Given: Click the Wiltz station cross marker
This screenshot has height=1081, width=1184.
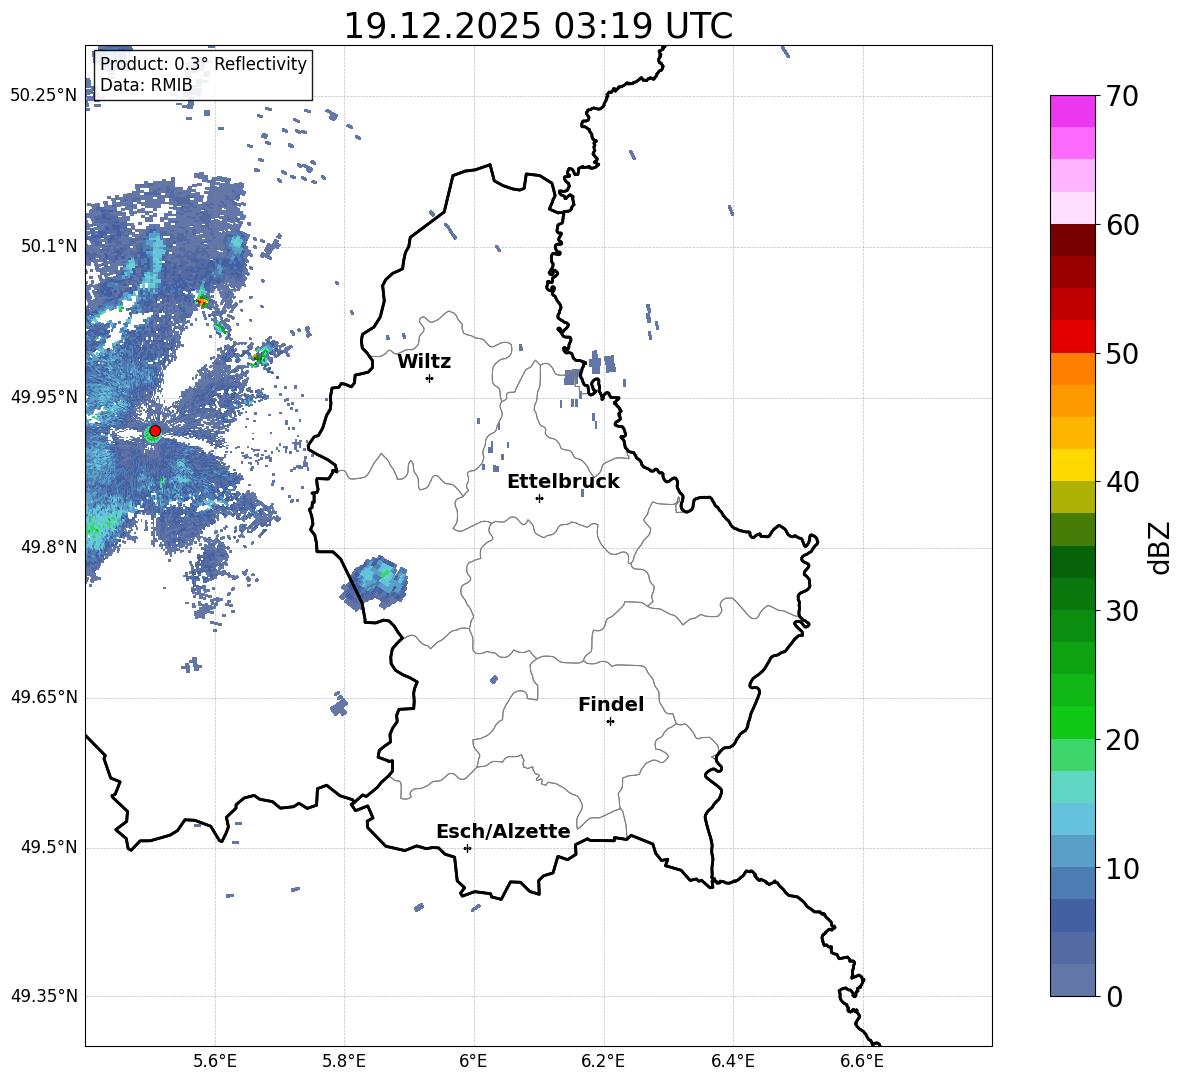Looking at the screenshot, I should click(x=430, y=378).
